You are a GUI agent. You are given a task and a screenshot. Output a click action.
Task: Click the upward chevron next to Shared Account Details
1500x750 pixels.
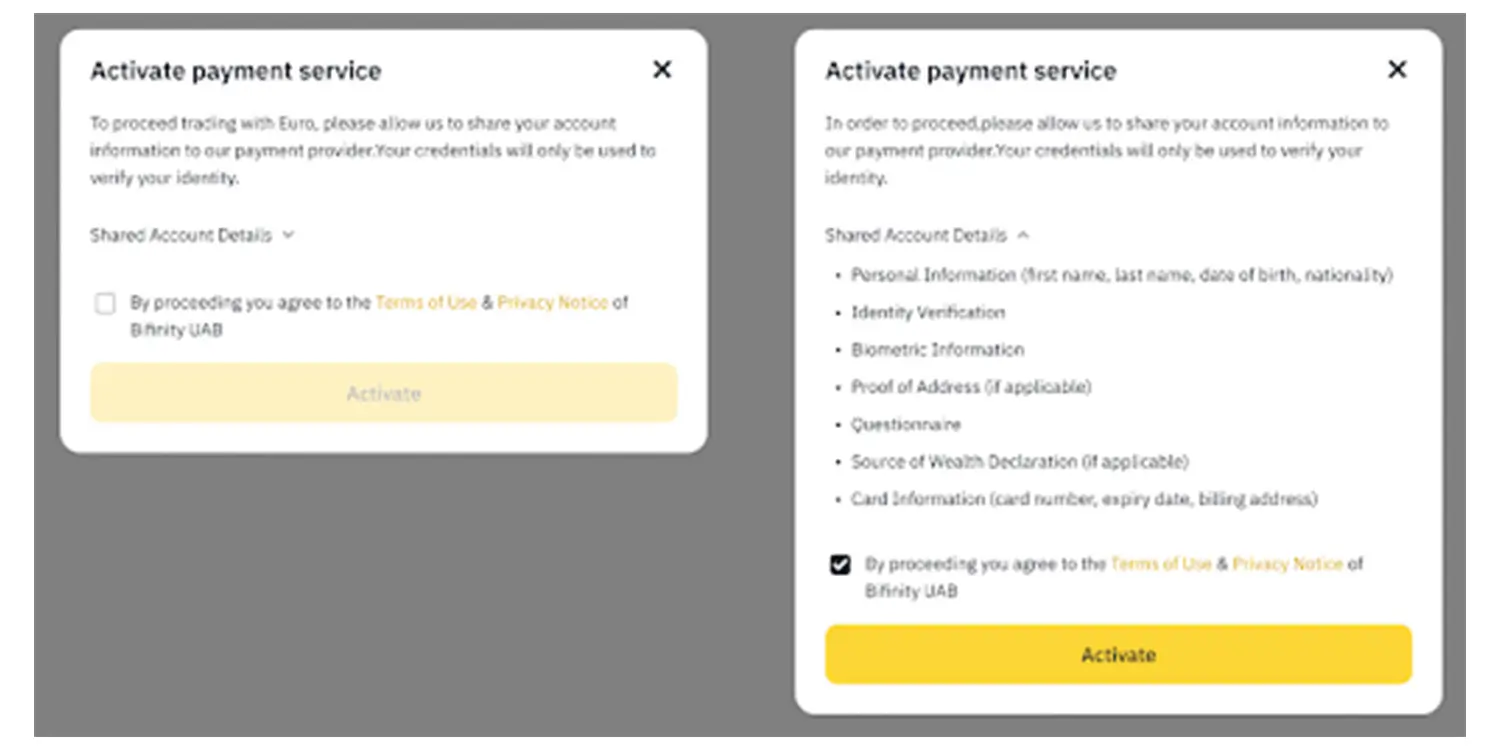click(1022, 235)
